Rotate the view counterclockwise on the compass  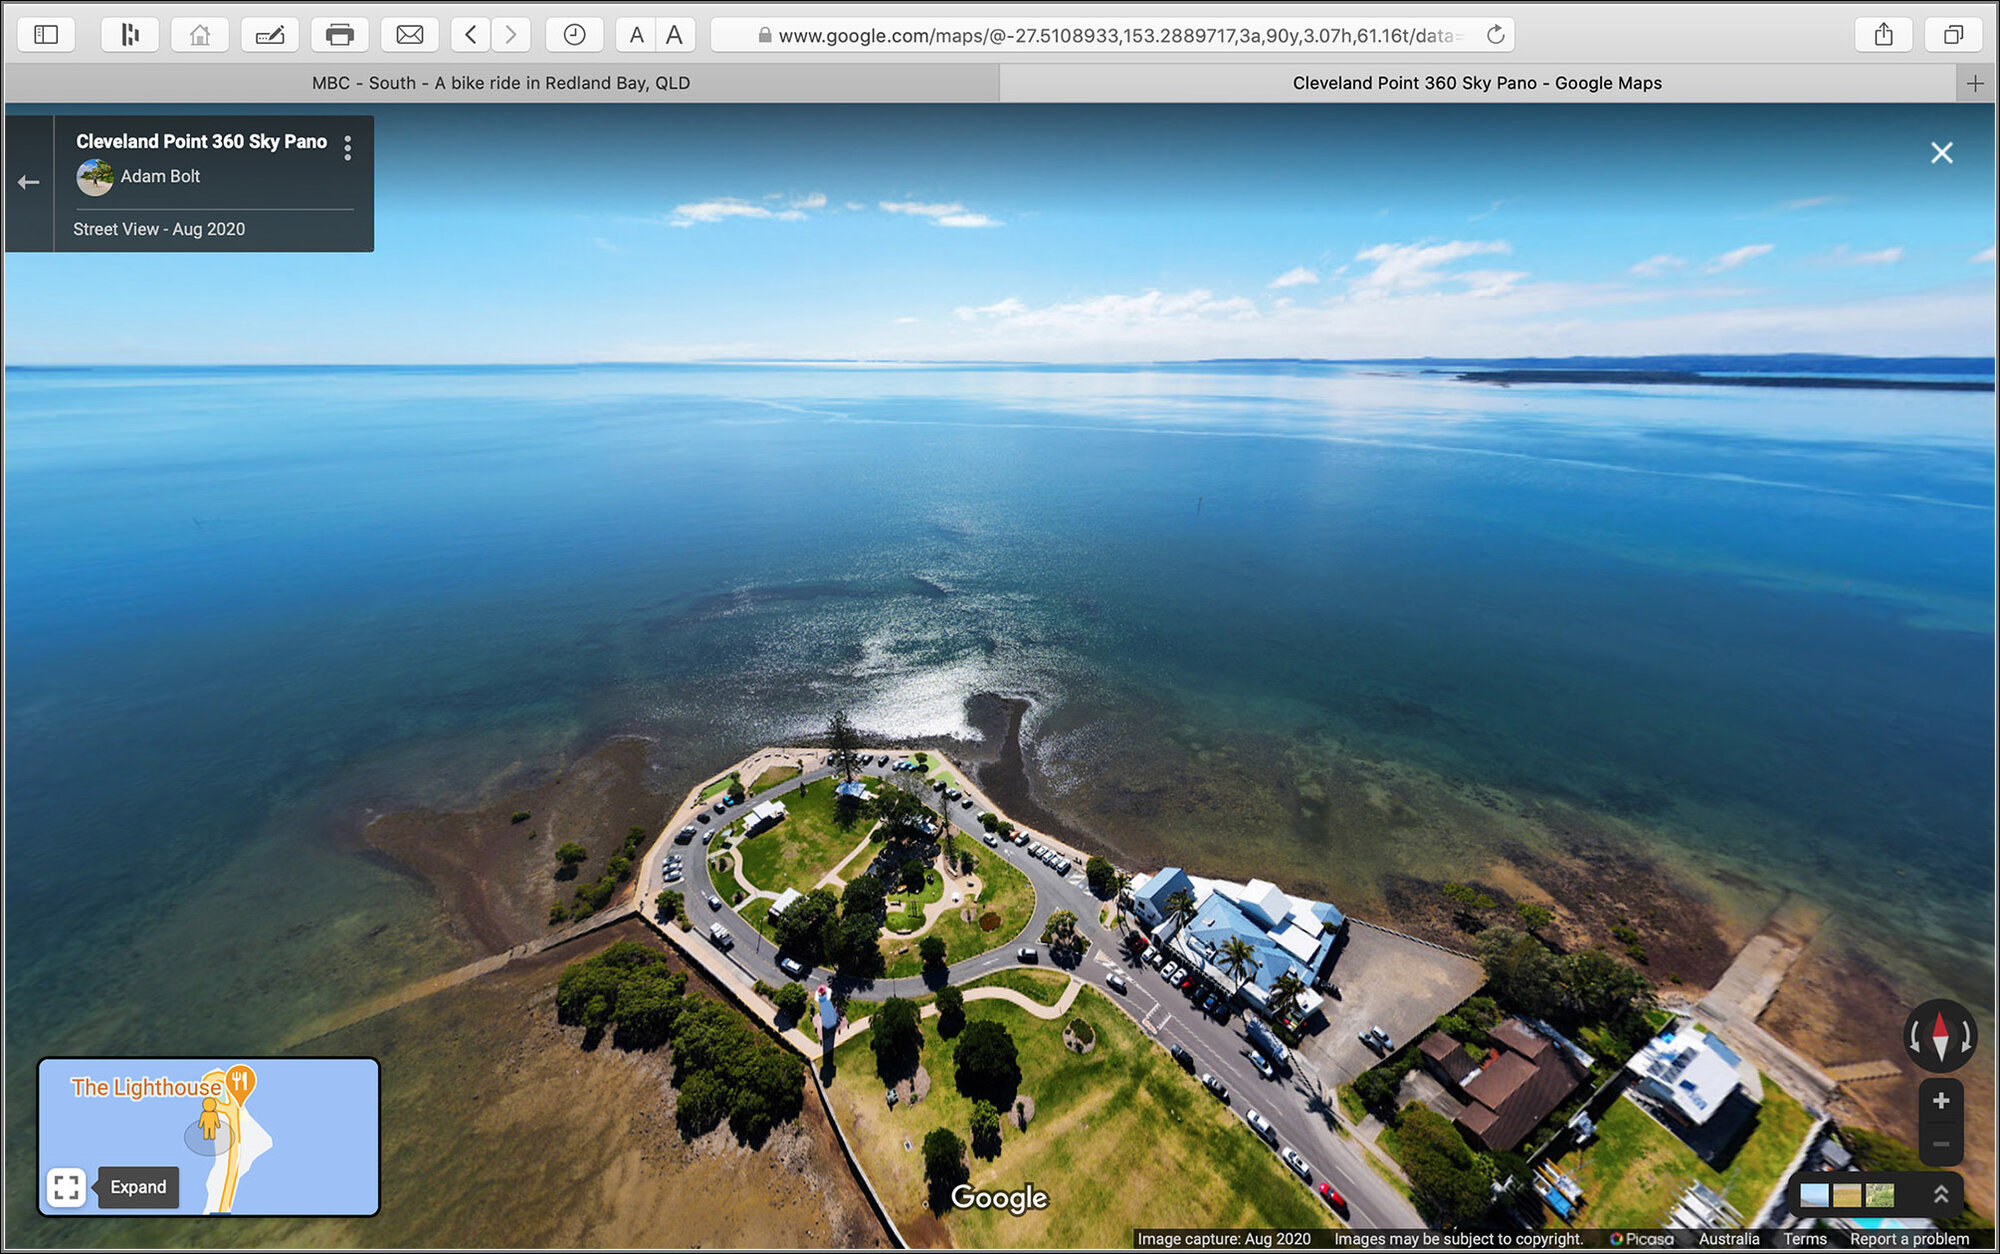coord(1914,1037)
